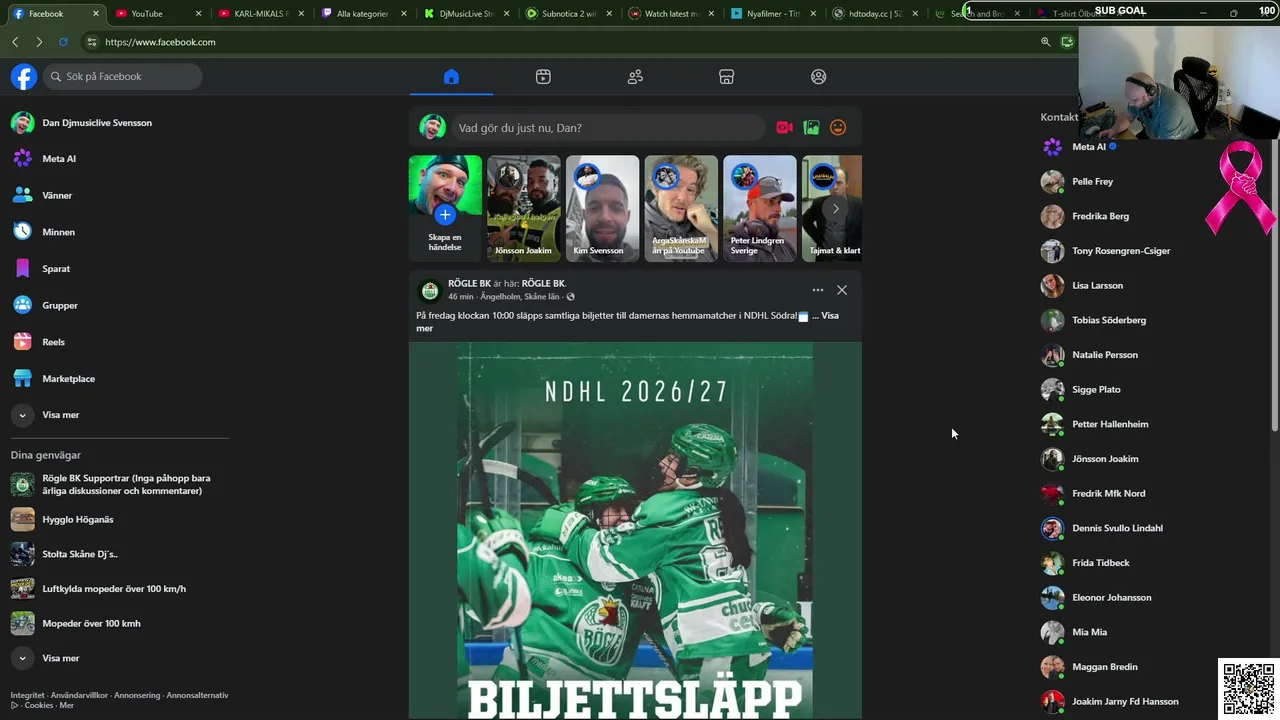Open Skapa en händelse story card
This screenshot has height=720, width=1280.
[x=445, y=208]
